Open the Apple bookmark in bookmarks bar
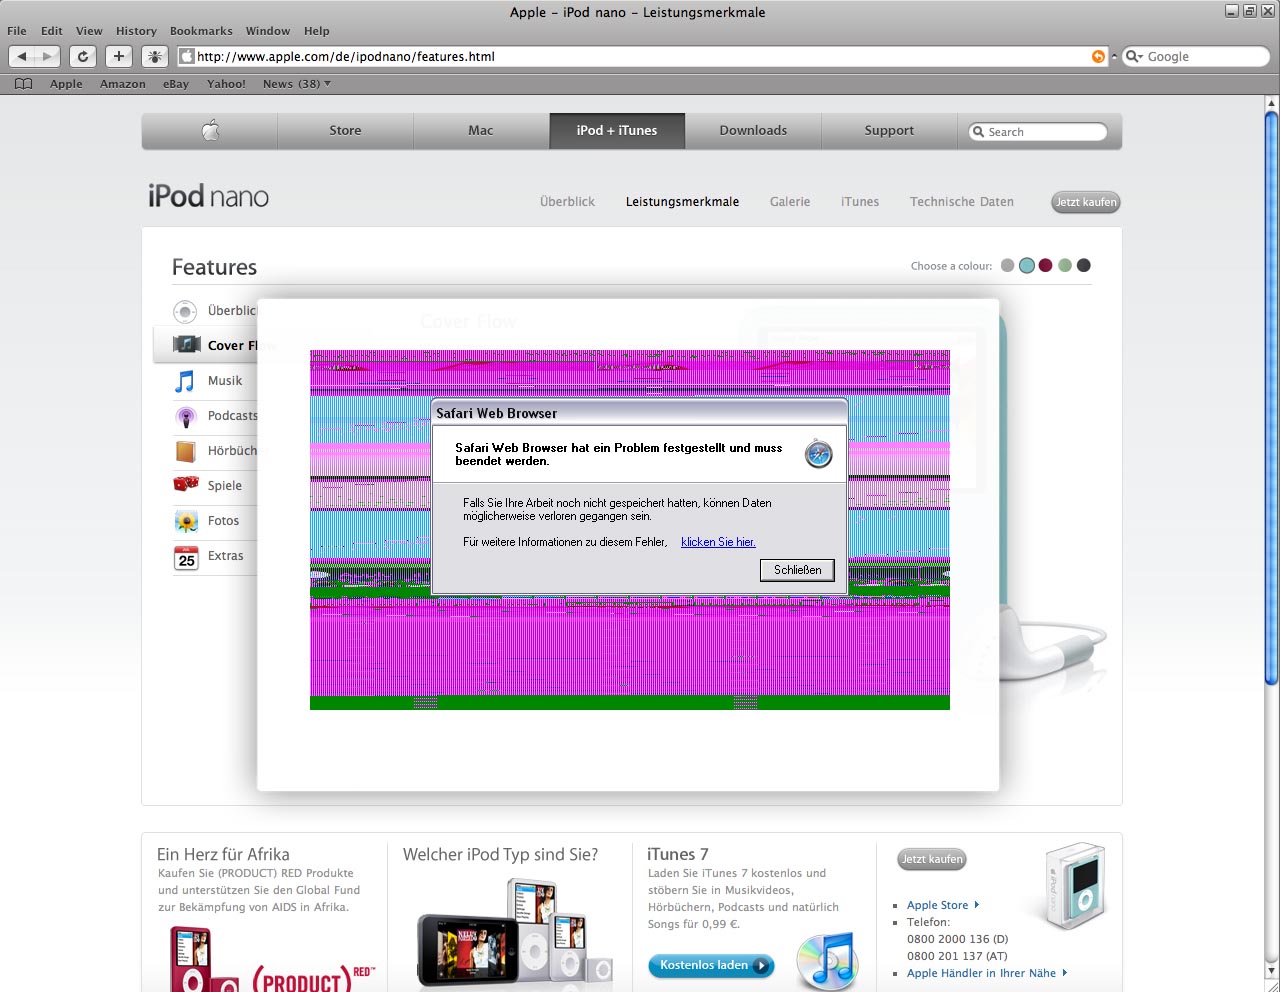 [x=66, y=84]
